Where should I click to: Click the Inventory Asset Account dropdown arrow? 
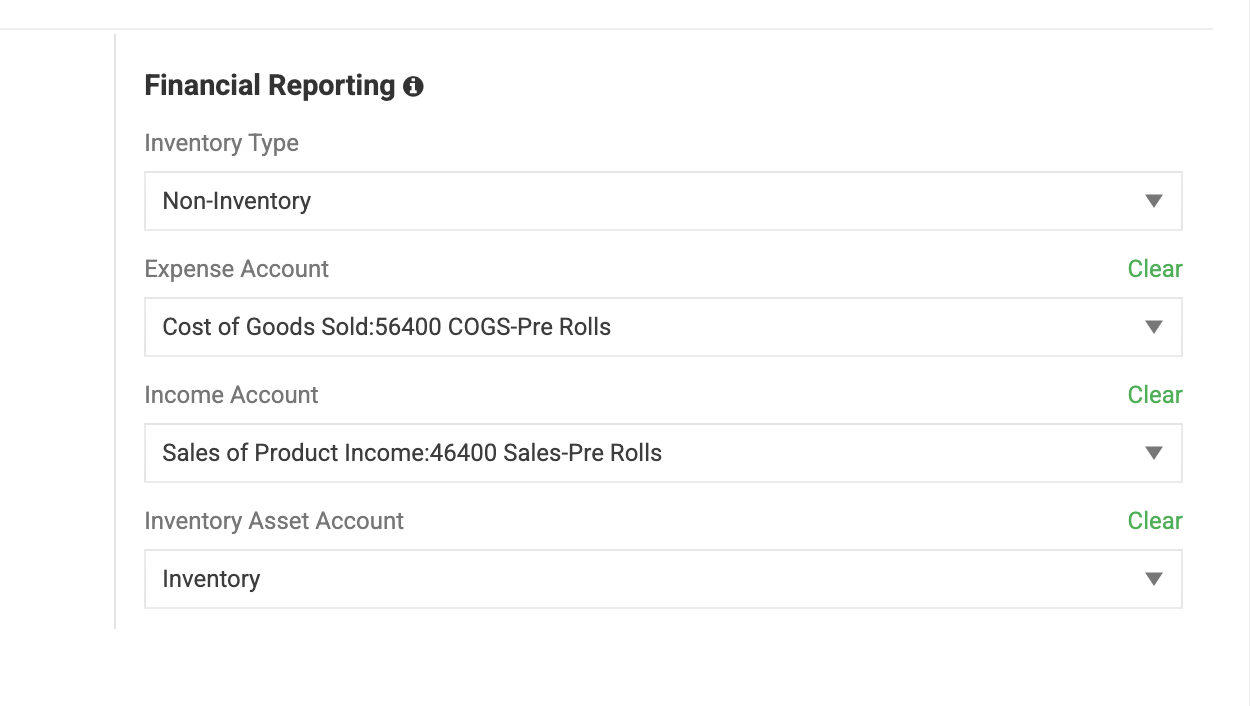click(1153, 579)
